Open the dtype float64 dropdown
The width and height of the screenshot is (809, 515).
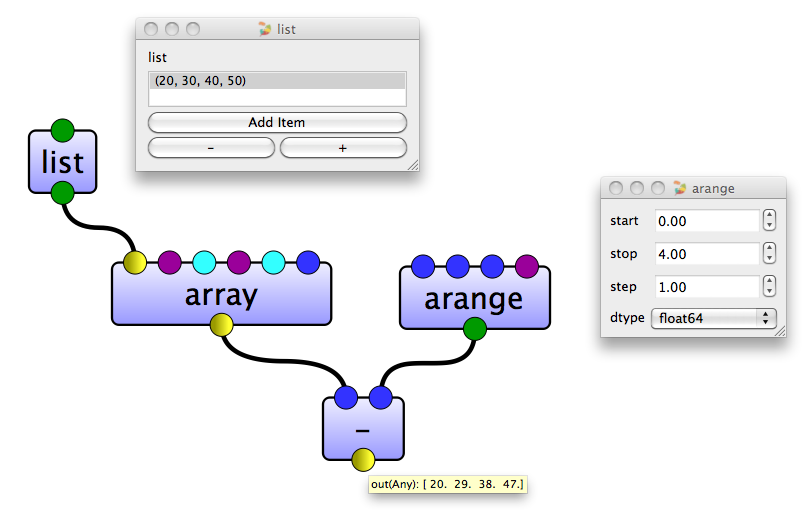click(x=714, y=318)
